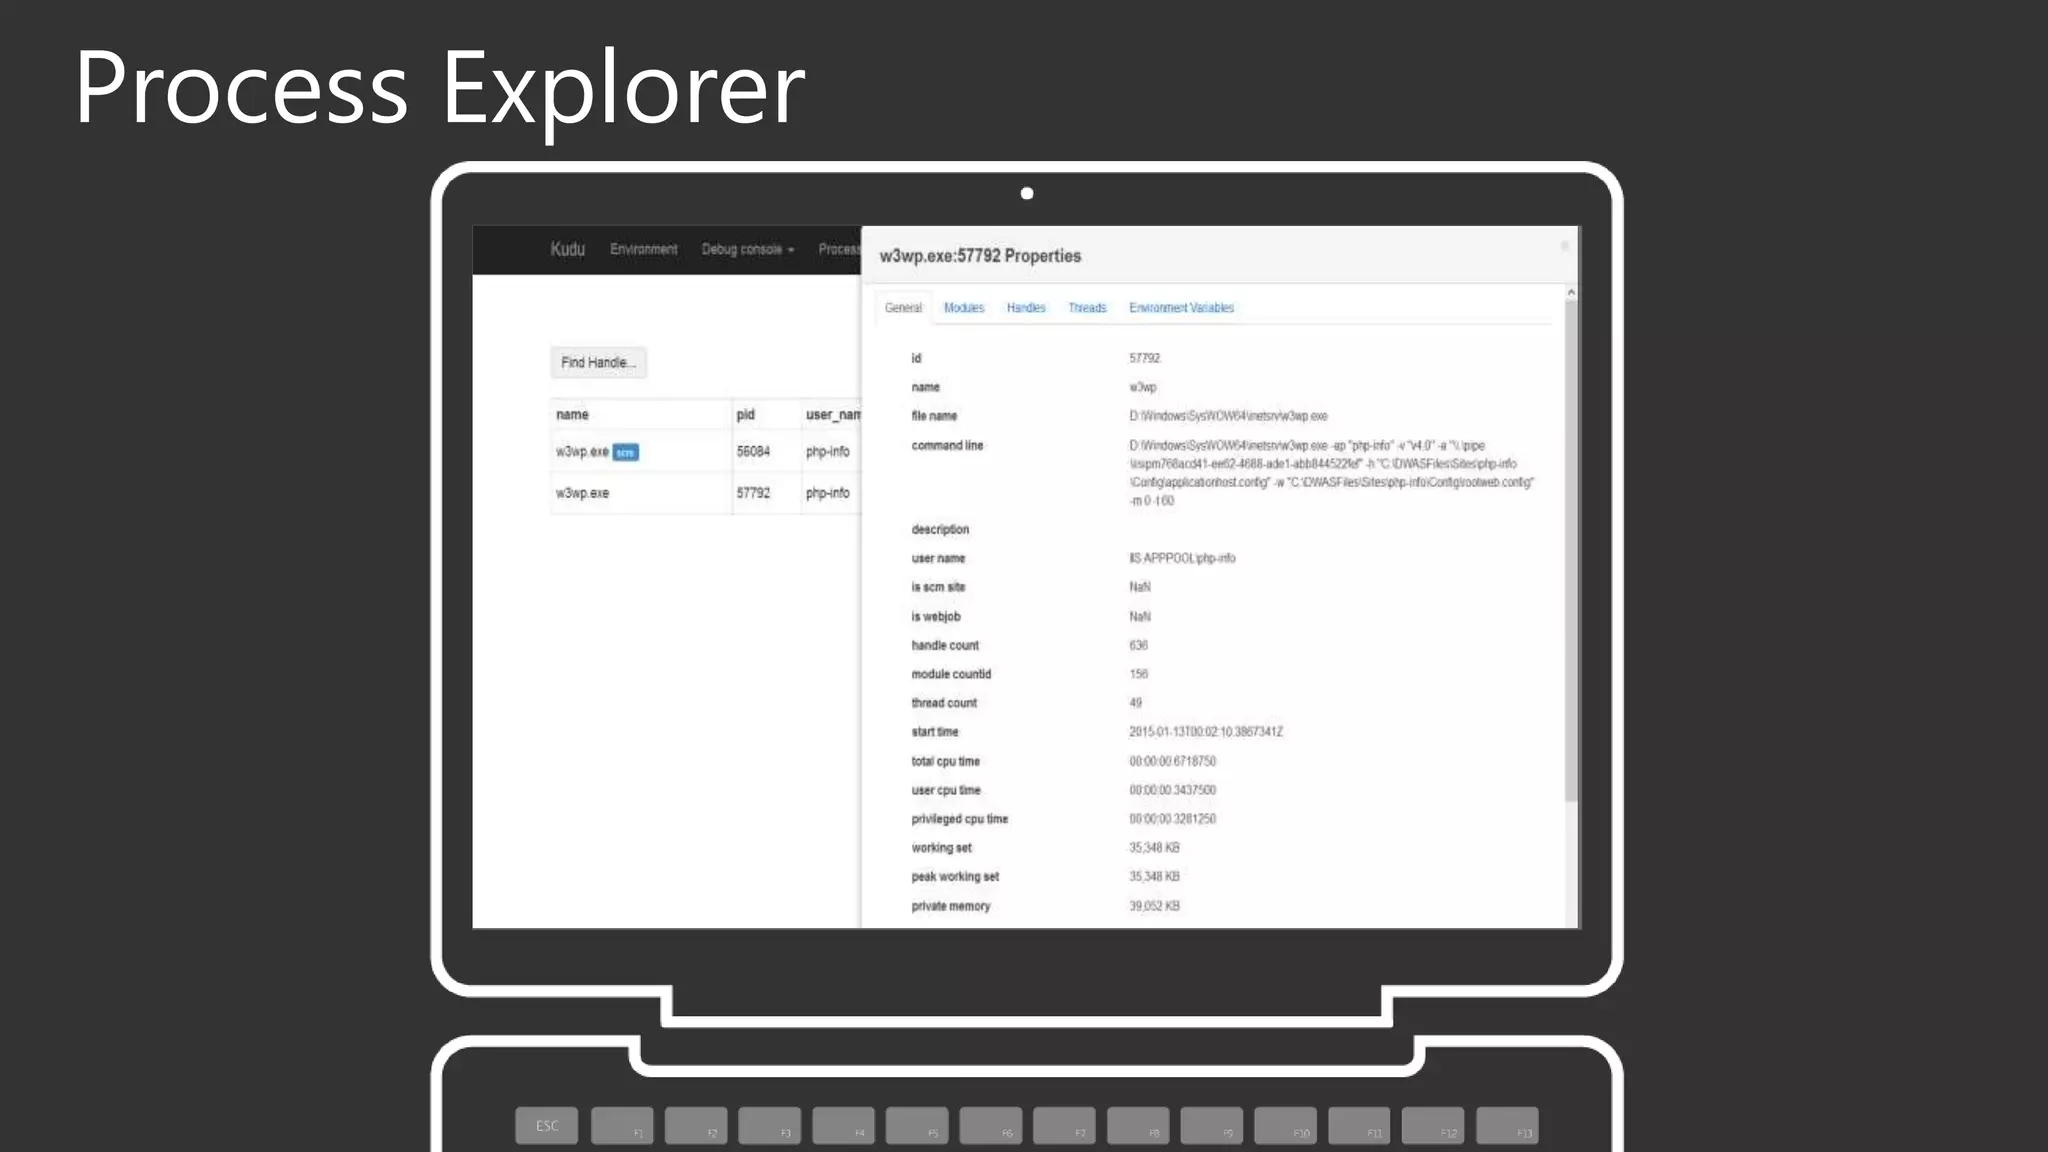Click the scm badge on w3wp.exe

[625, 452]
